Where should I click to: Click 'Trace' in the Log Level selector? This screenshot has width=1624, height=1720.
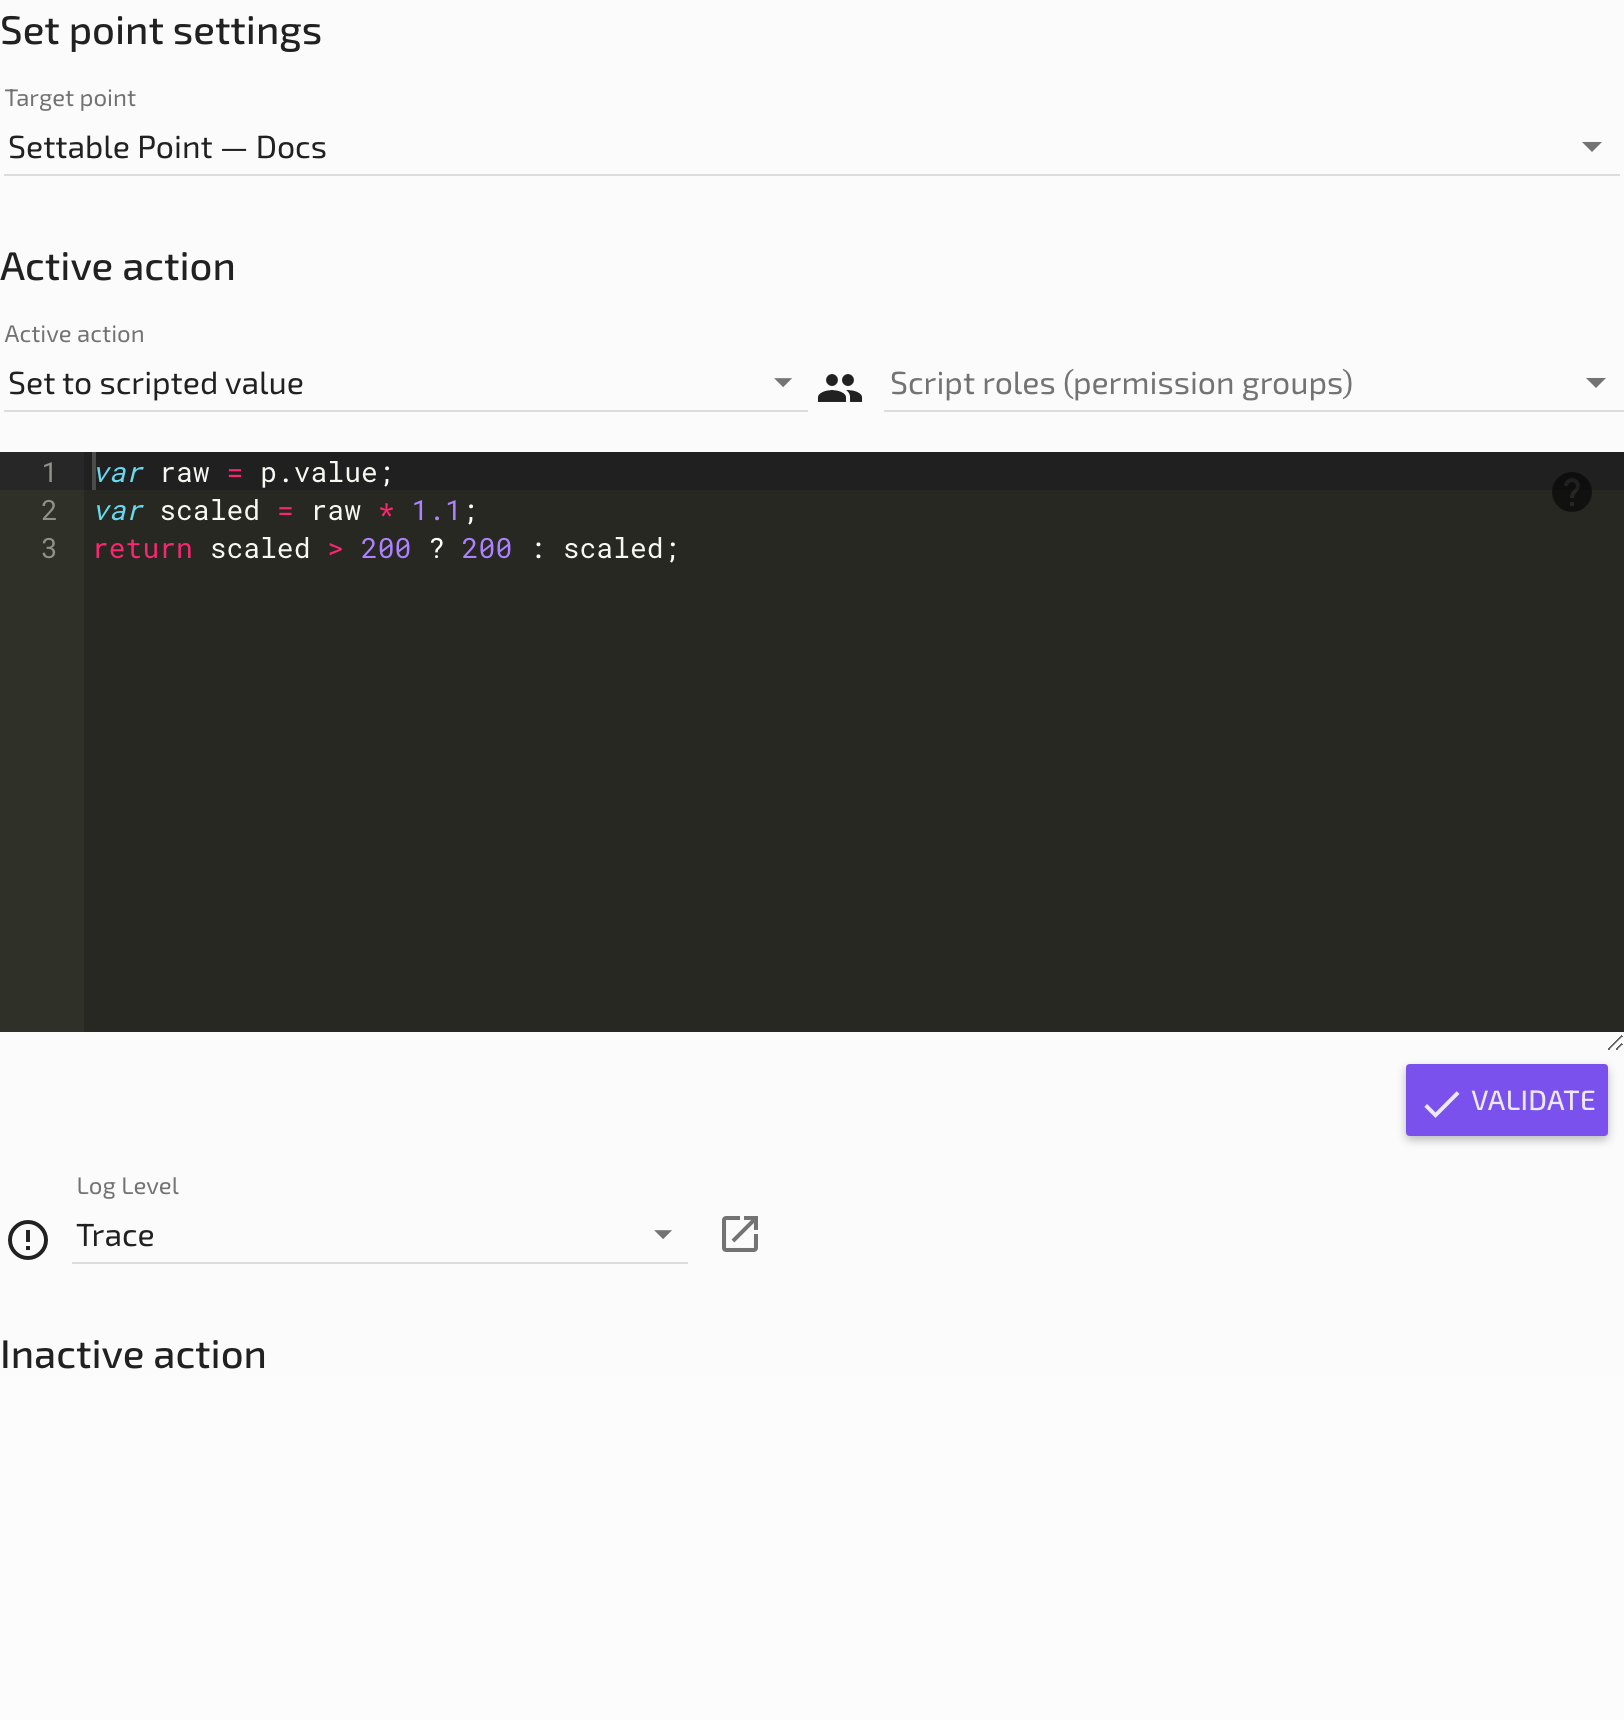115,1234
